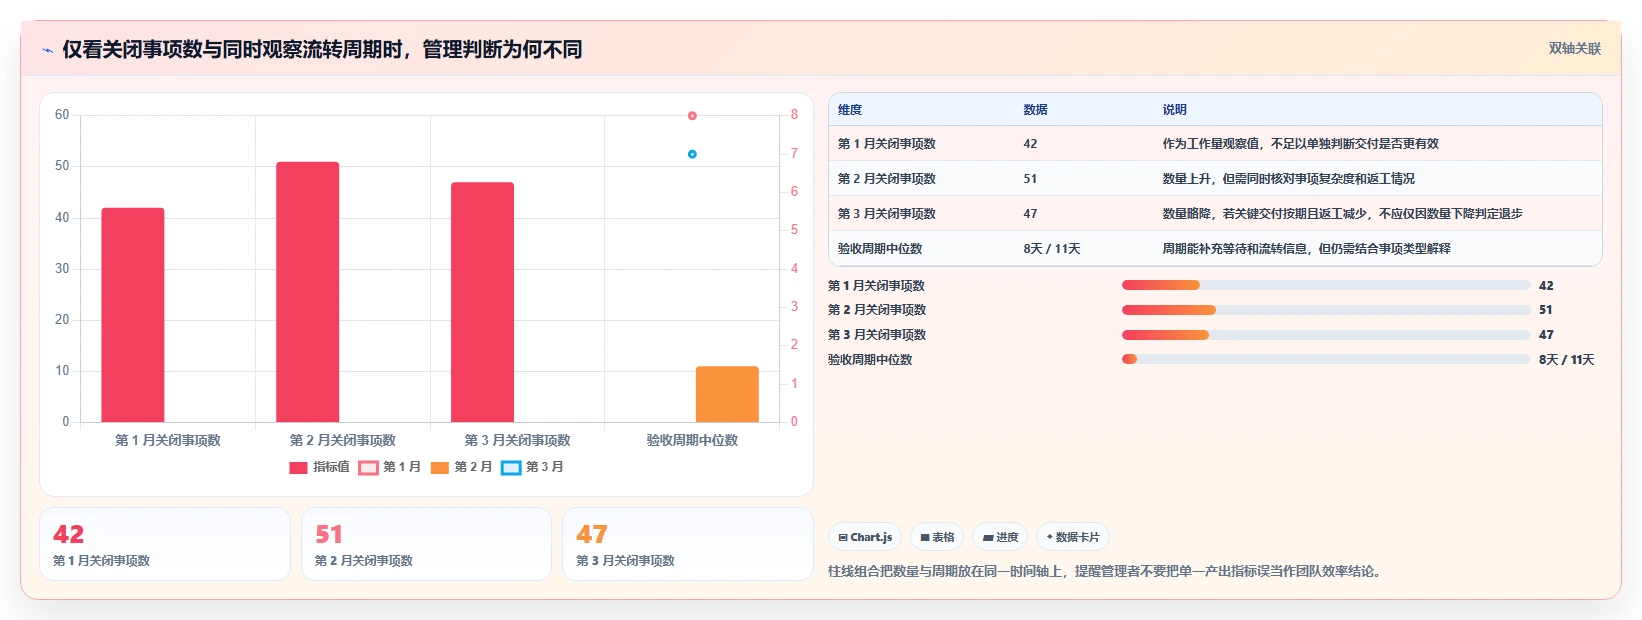Screen dimensions: 1642x620
Task: Toggle the 指标值 legend item
Action: click(x=319, y=467)
